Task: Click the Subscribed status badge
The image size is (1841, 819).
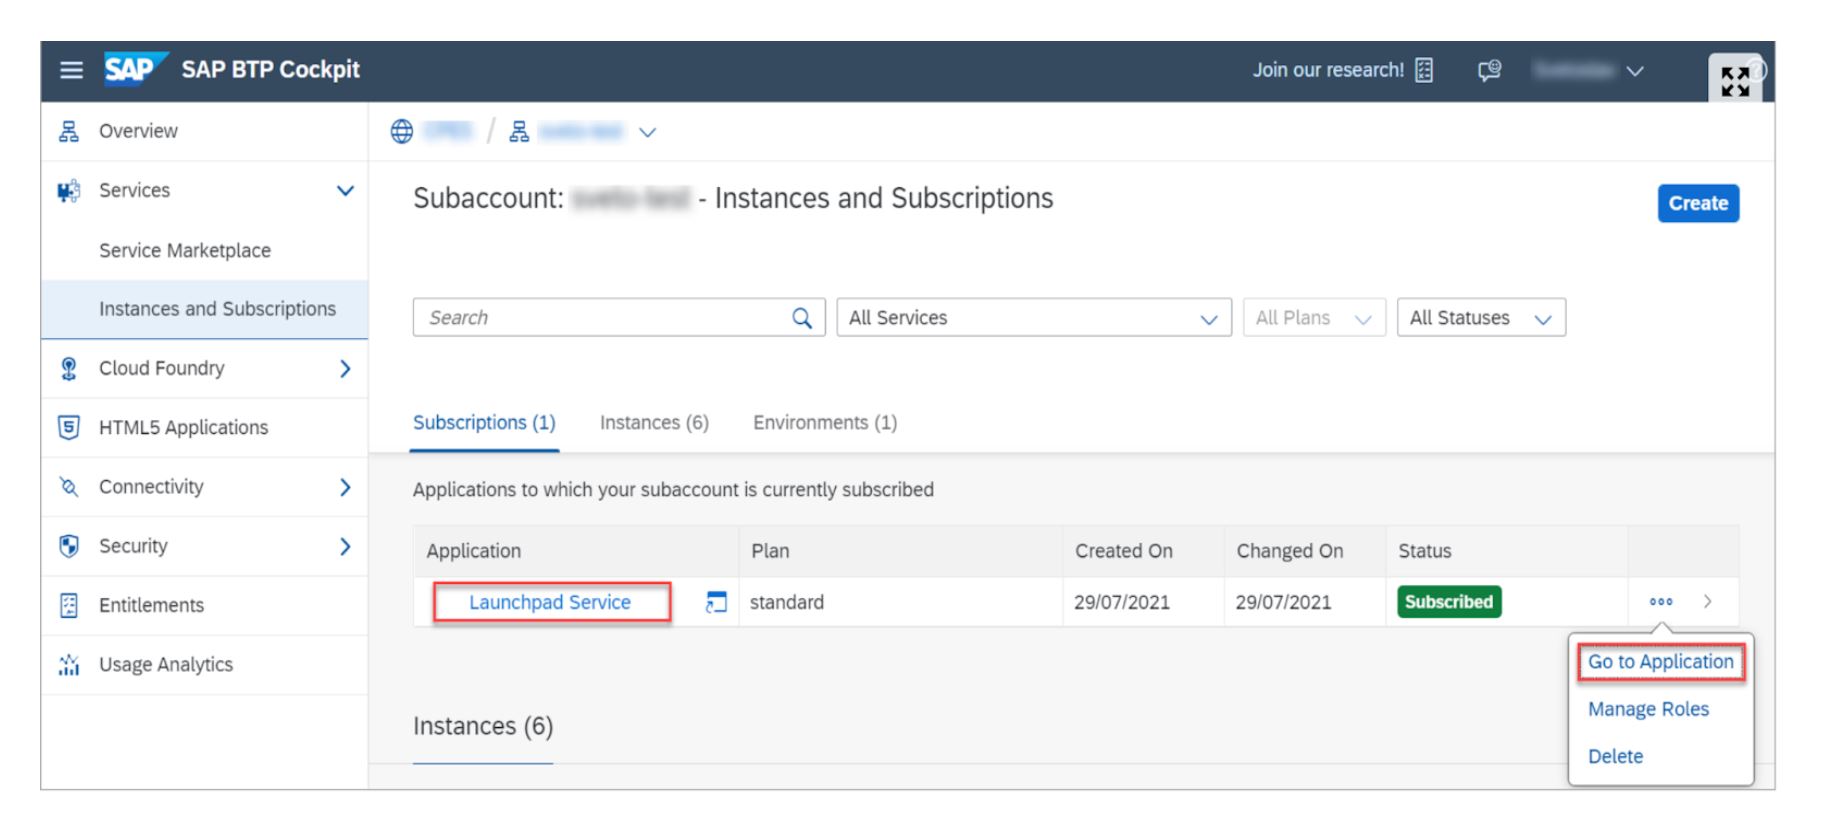Action: coord(1448,602)
